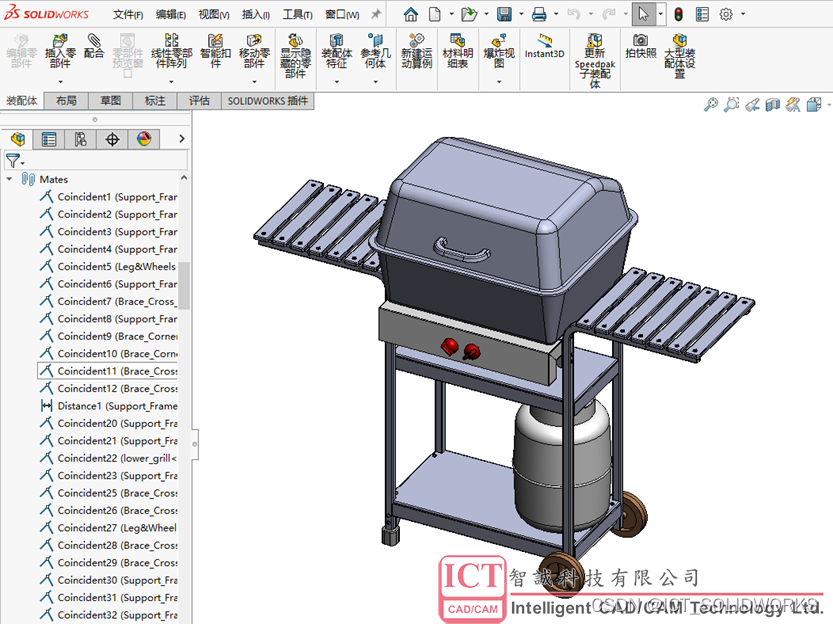Open the Print dropdown arrow
833x624 pixels.
click(556, 14)
